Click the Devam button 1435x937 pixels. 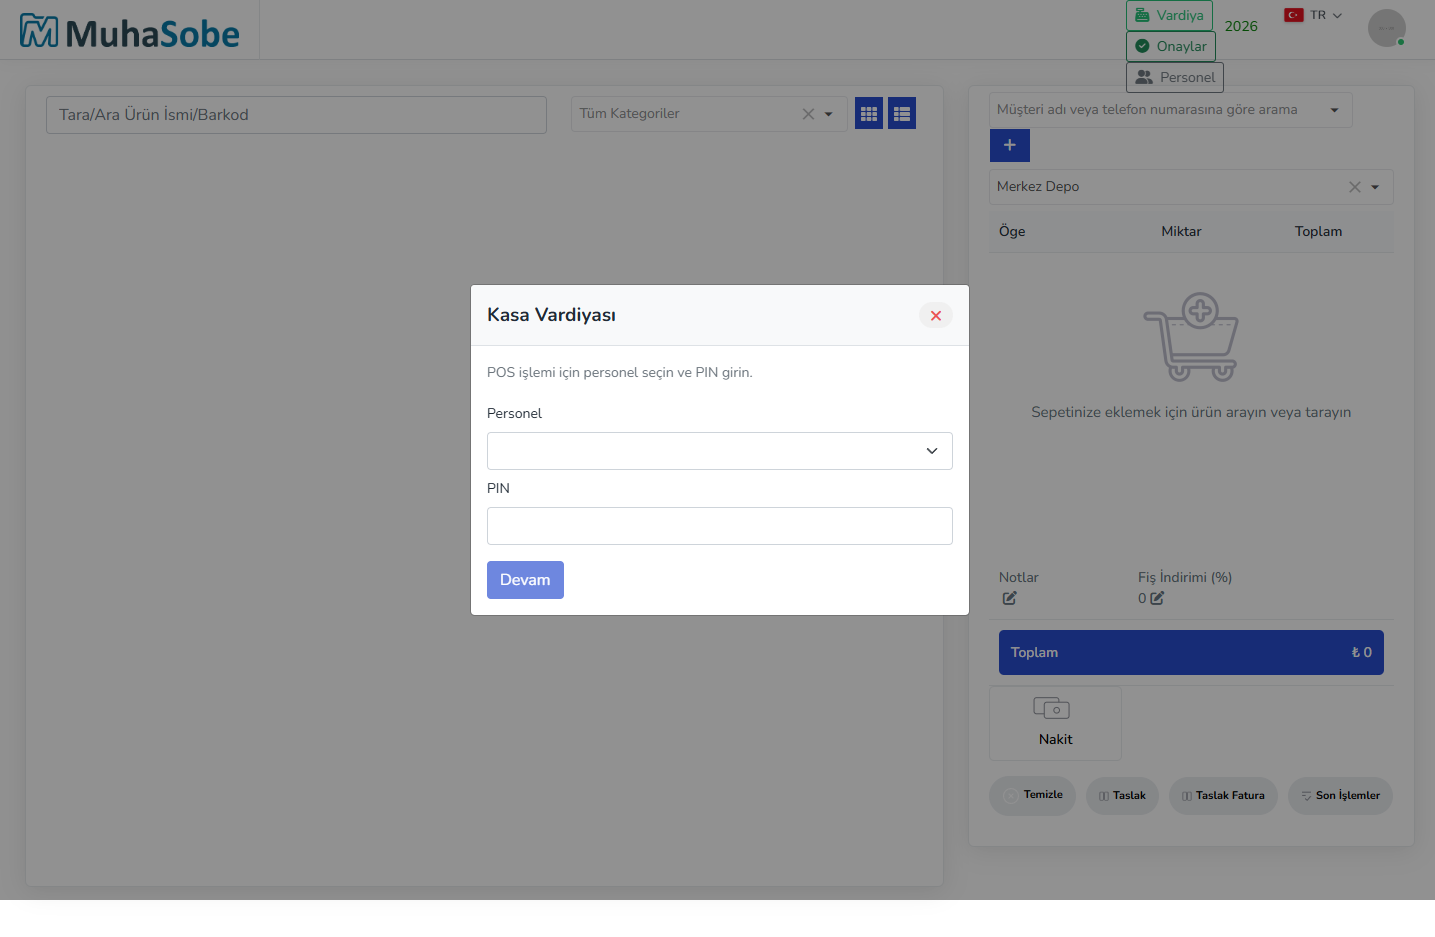click(525, 580)
